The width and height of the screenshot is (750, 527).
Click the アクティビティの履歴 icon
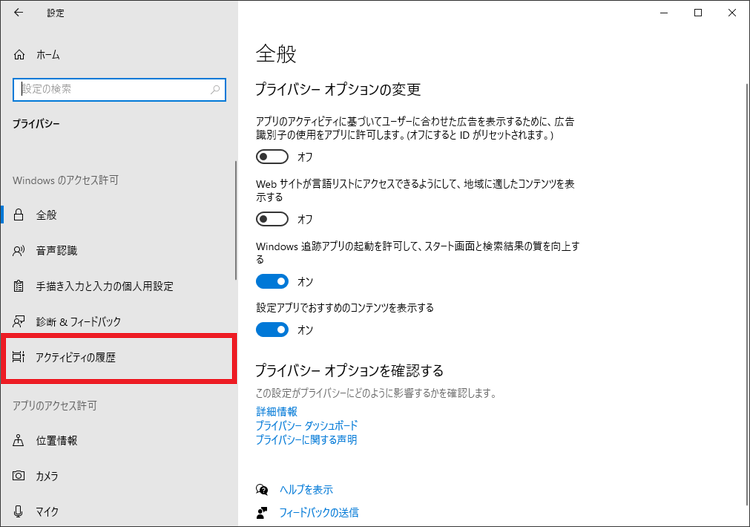tap(18, 357)
